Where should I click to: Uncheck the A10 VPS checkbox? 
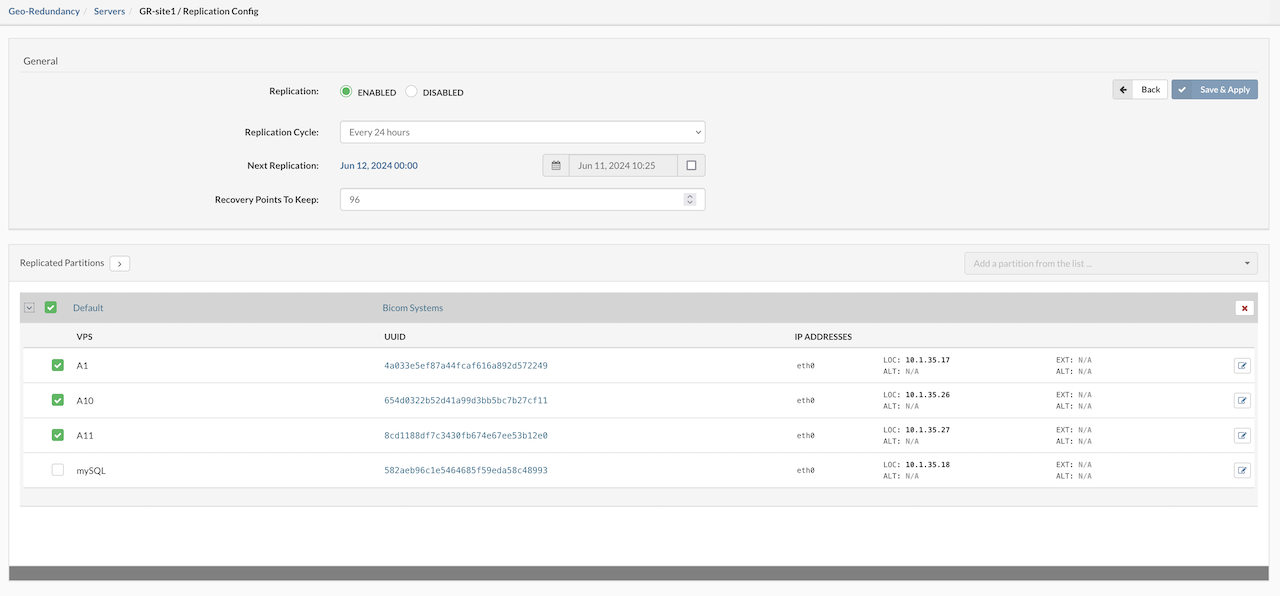[x=58, y=400]
